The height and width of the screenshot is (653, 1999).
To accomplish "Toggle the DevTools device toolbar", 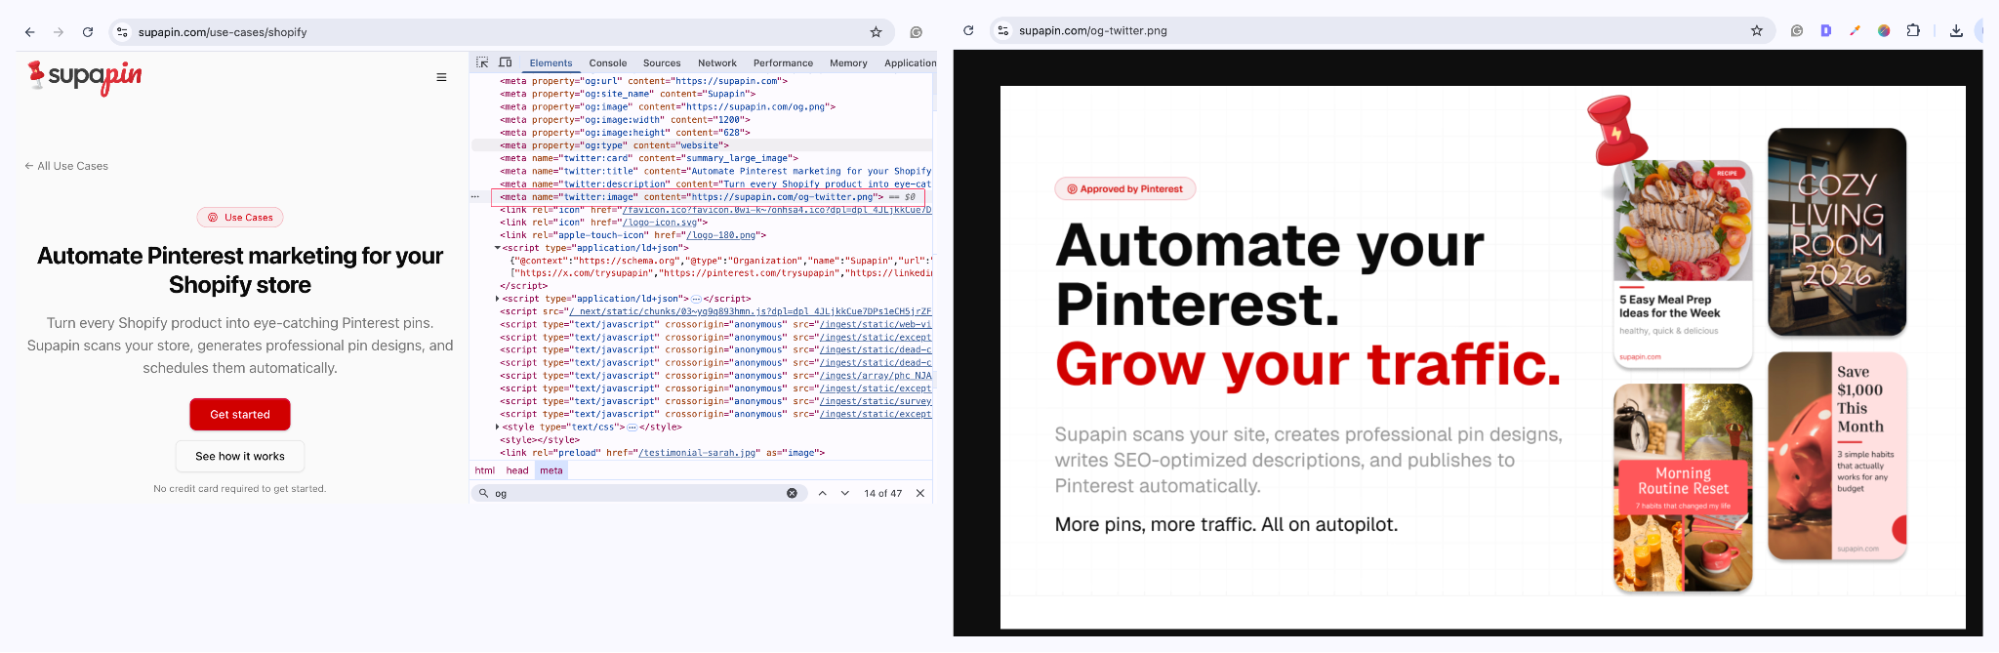I will pos(505,62).
